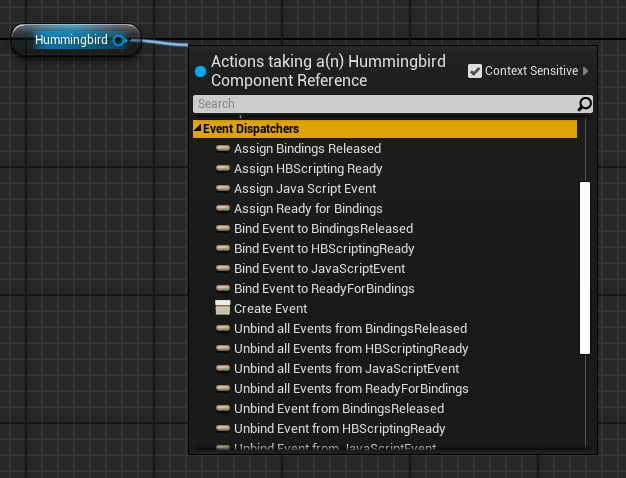Click icon beside Unbind Event from HBScriptingReady
Image resolution: width=626 pixels, height=478 pixels.
(x=223, y=428)
